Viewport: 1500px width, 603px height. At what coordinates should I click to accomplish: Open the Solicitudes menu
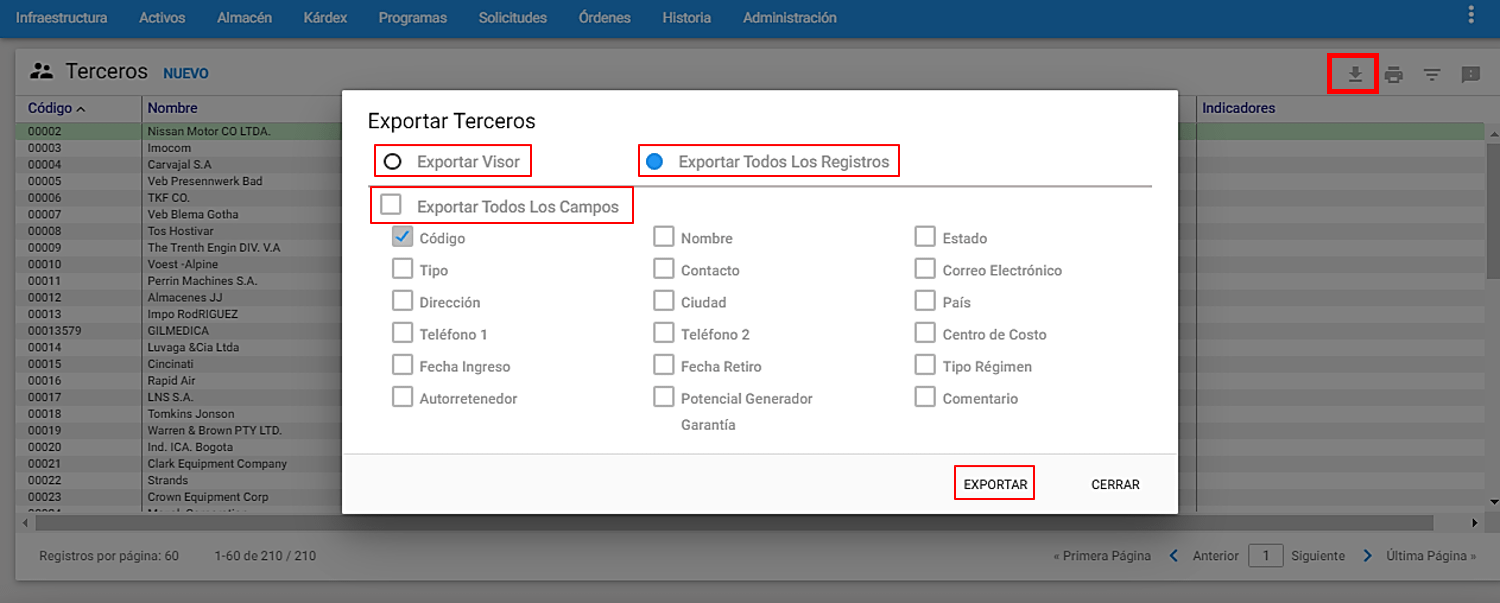pyautogui.click(x=513, y=18)
